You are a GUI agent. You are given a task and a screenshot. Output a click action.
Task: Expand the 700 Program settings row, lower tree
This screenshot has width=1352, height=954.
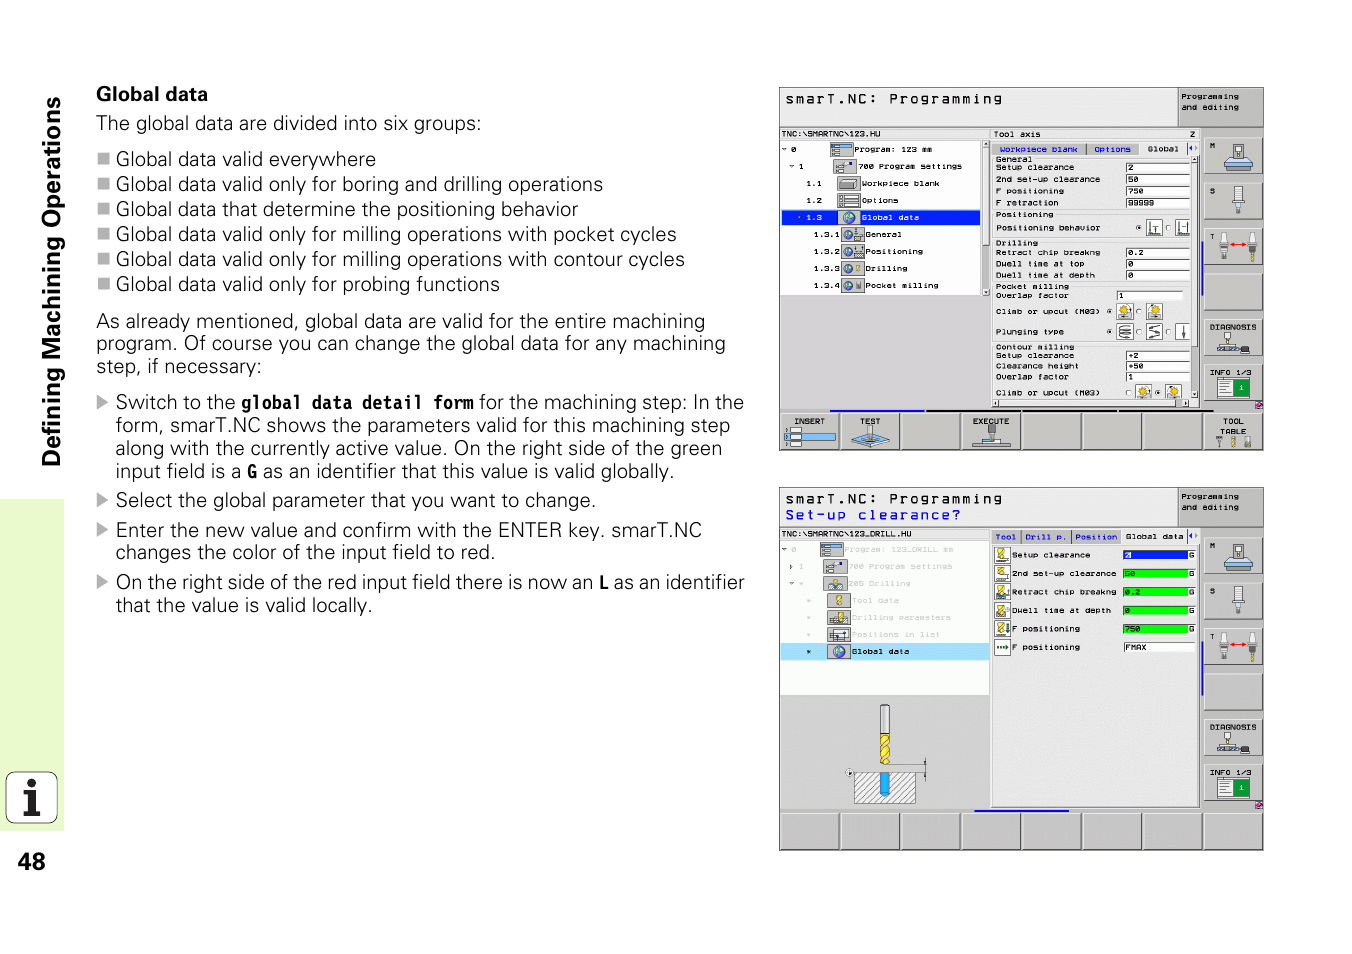[x=791, y=567]
